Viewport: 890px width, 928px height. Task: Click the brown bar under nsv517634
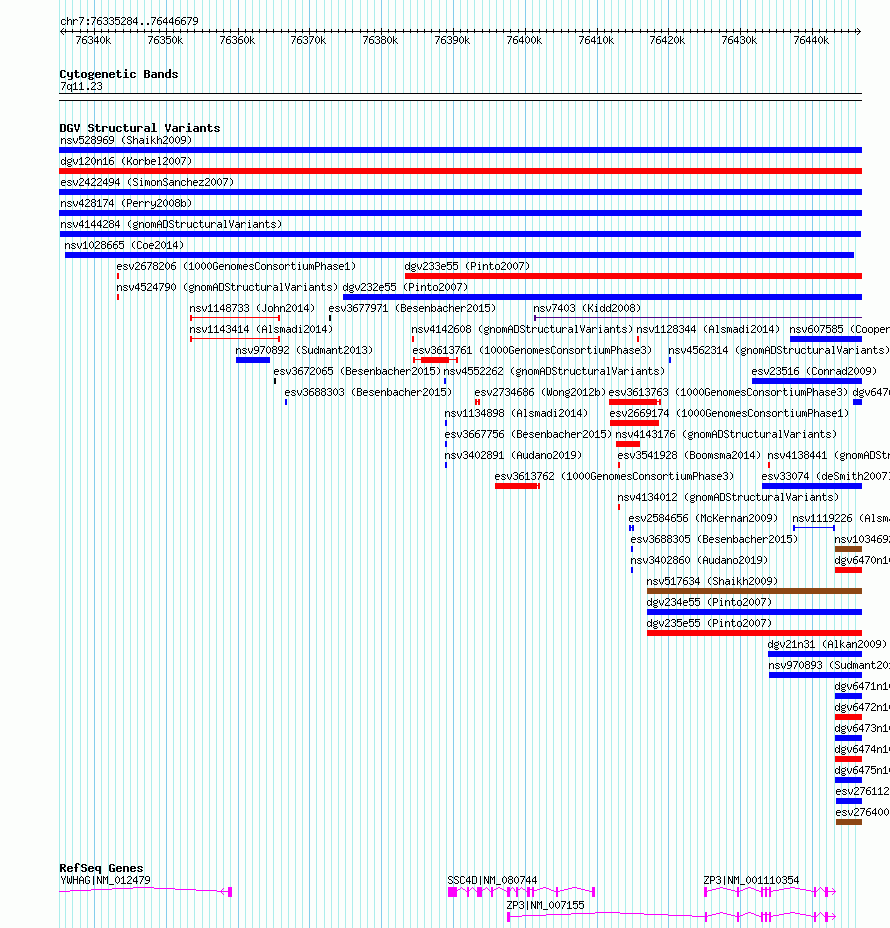click(754, 591)
